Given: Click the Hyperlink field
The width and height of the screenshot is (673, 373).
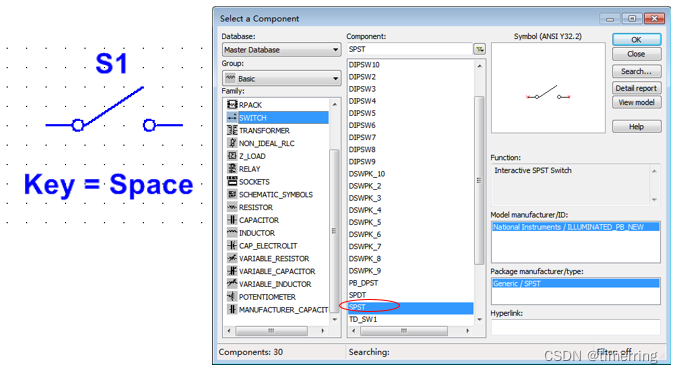Looking at the screenshot, I should point(576,327).
